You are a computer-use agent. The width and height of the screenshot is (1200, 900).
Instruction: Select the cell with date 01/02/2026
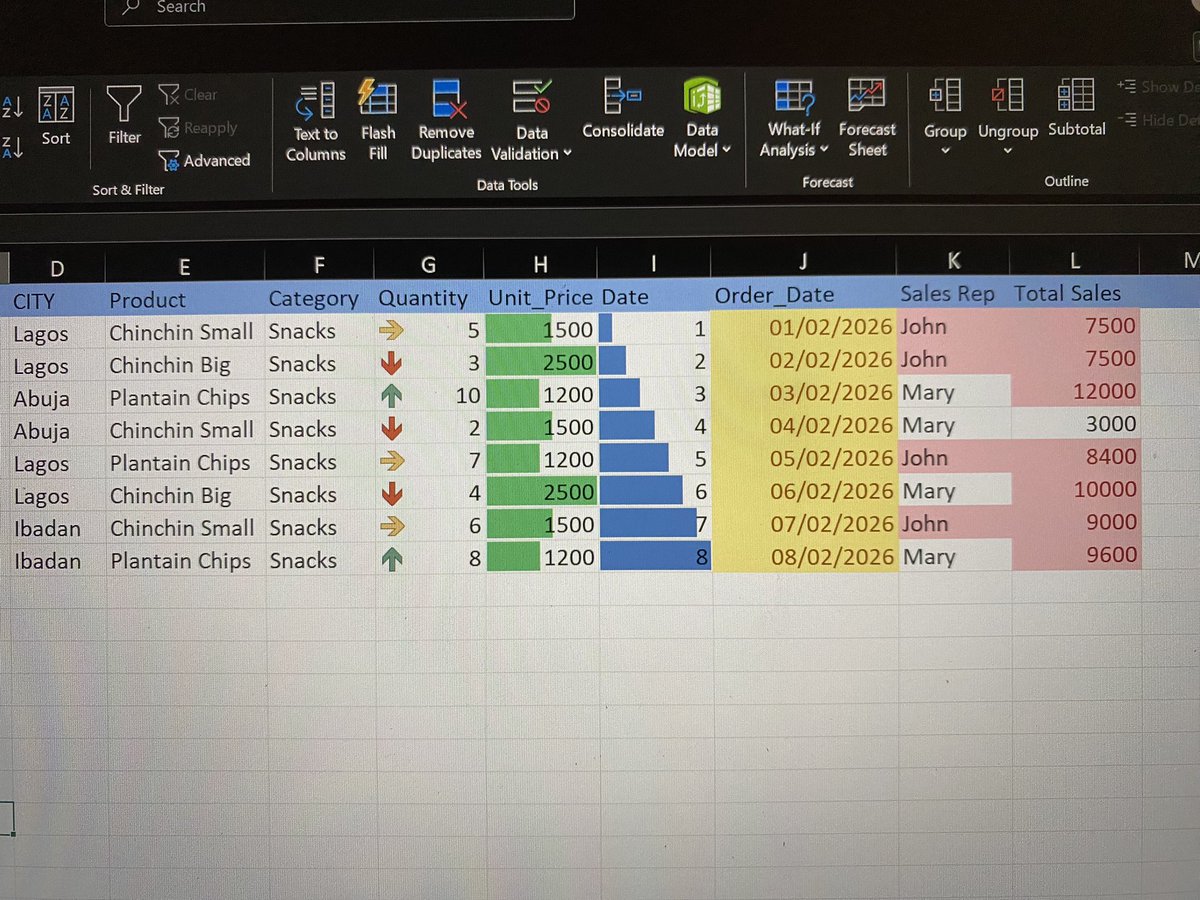coord(804,327)
